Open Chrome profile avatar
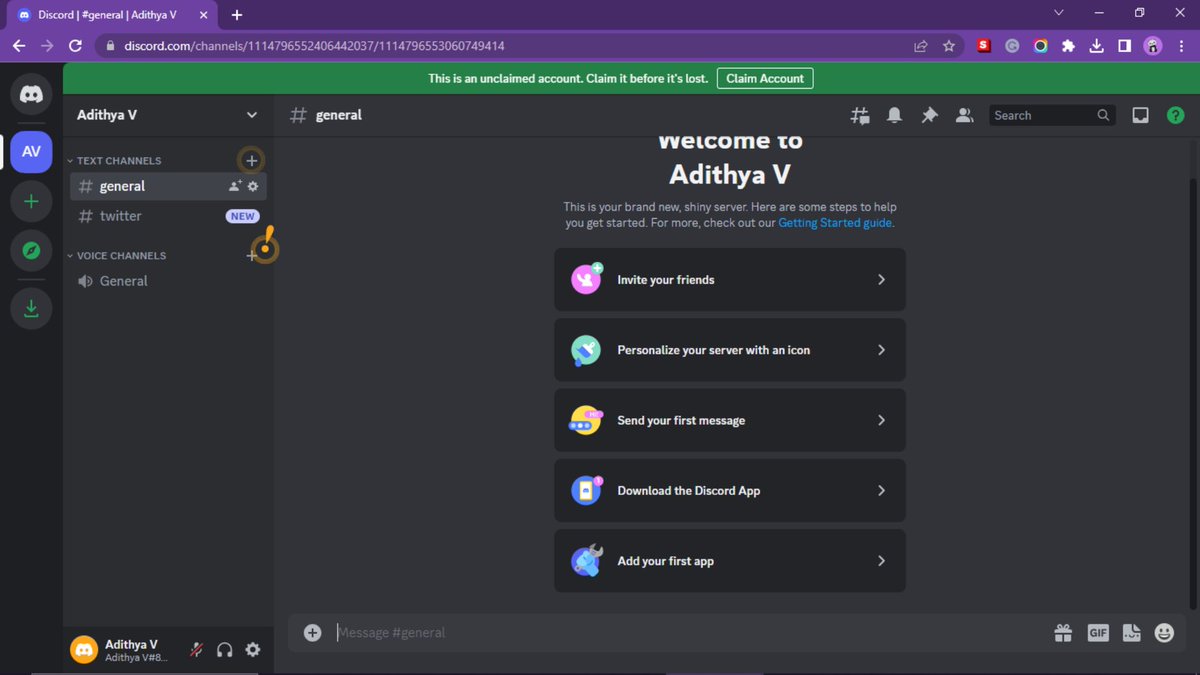The height and width of the screenshot is (675, 1200). 1153,46
